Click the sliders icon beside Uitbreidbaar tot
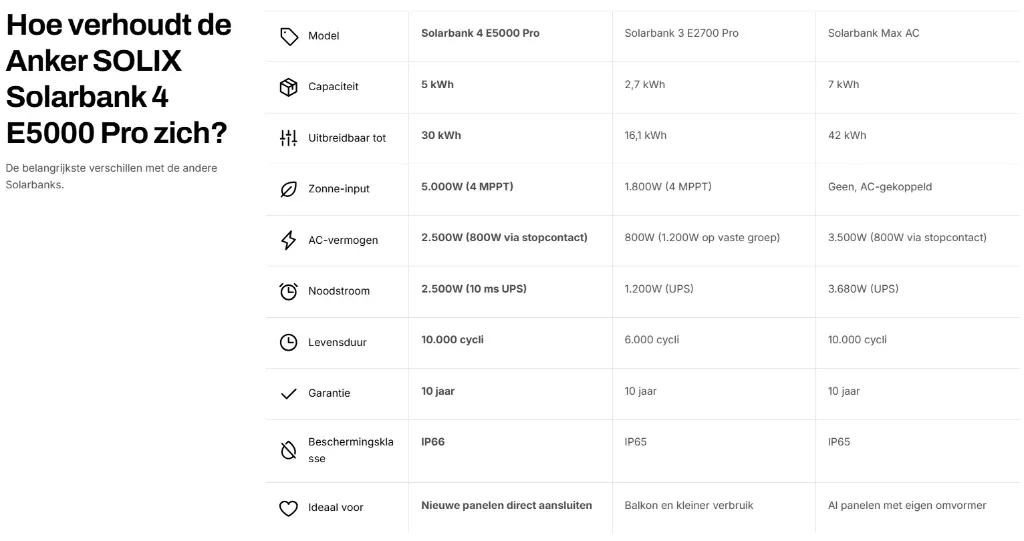The height and width of the screenshot is (541, 1024). pyautogui.click(x=289, y=138)
